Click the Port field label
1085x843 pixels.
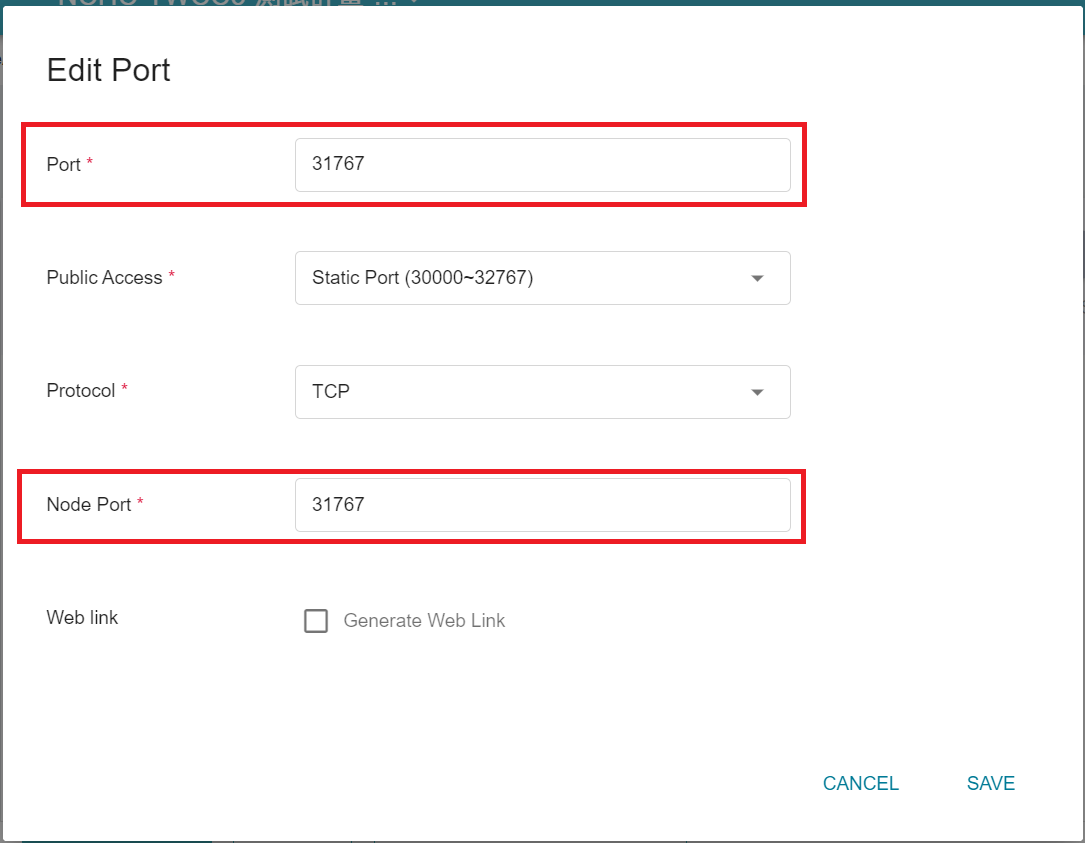(x=64, y=165)
